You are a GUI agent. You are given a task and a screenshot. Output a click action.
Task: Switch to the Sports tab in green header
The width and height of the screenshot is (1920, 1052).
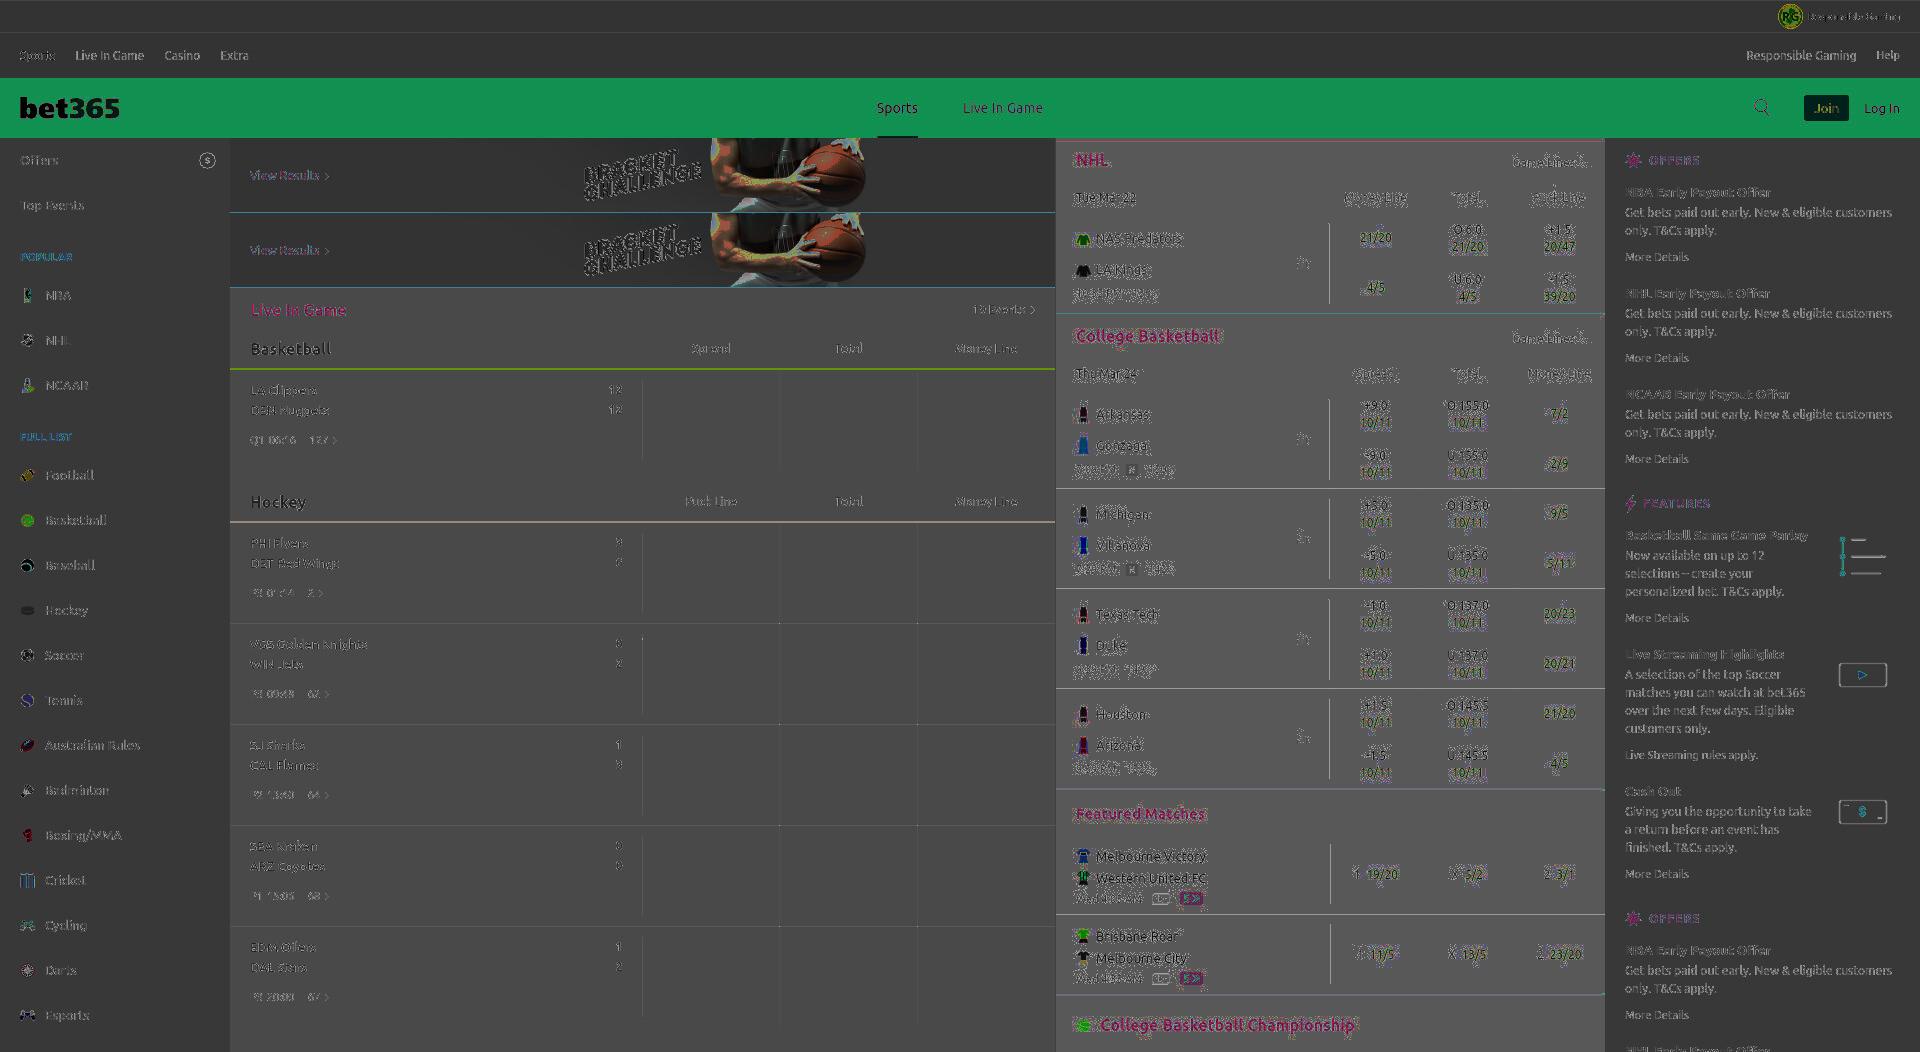[x=897, y=108]
